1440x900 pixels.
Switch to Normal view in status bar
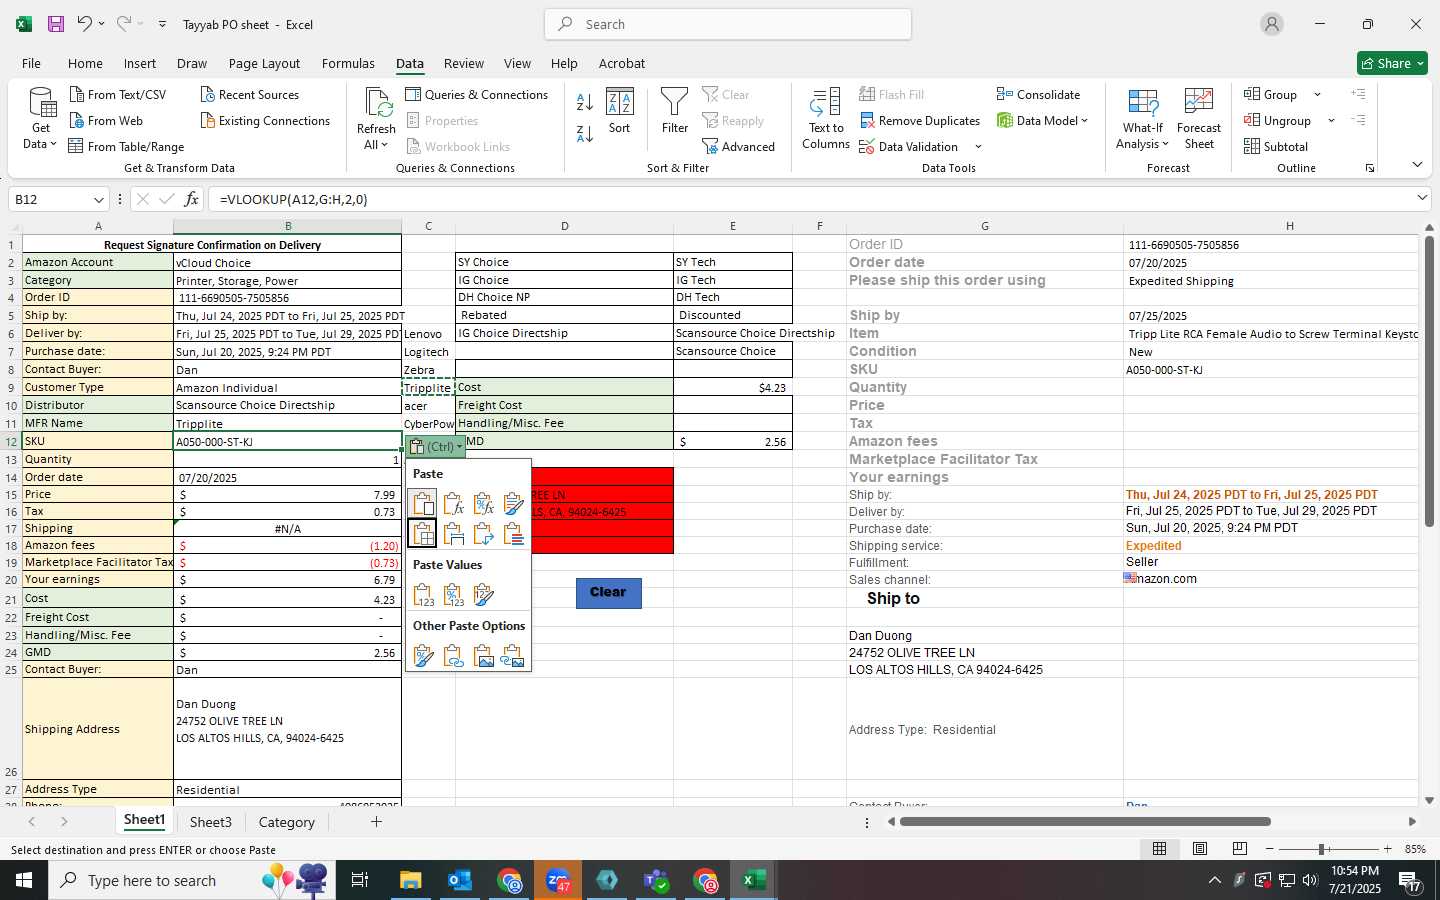(1159, 848)
